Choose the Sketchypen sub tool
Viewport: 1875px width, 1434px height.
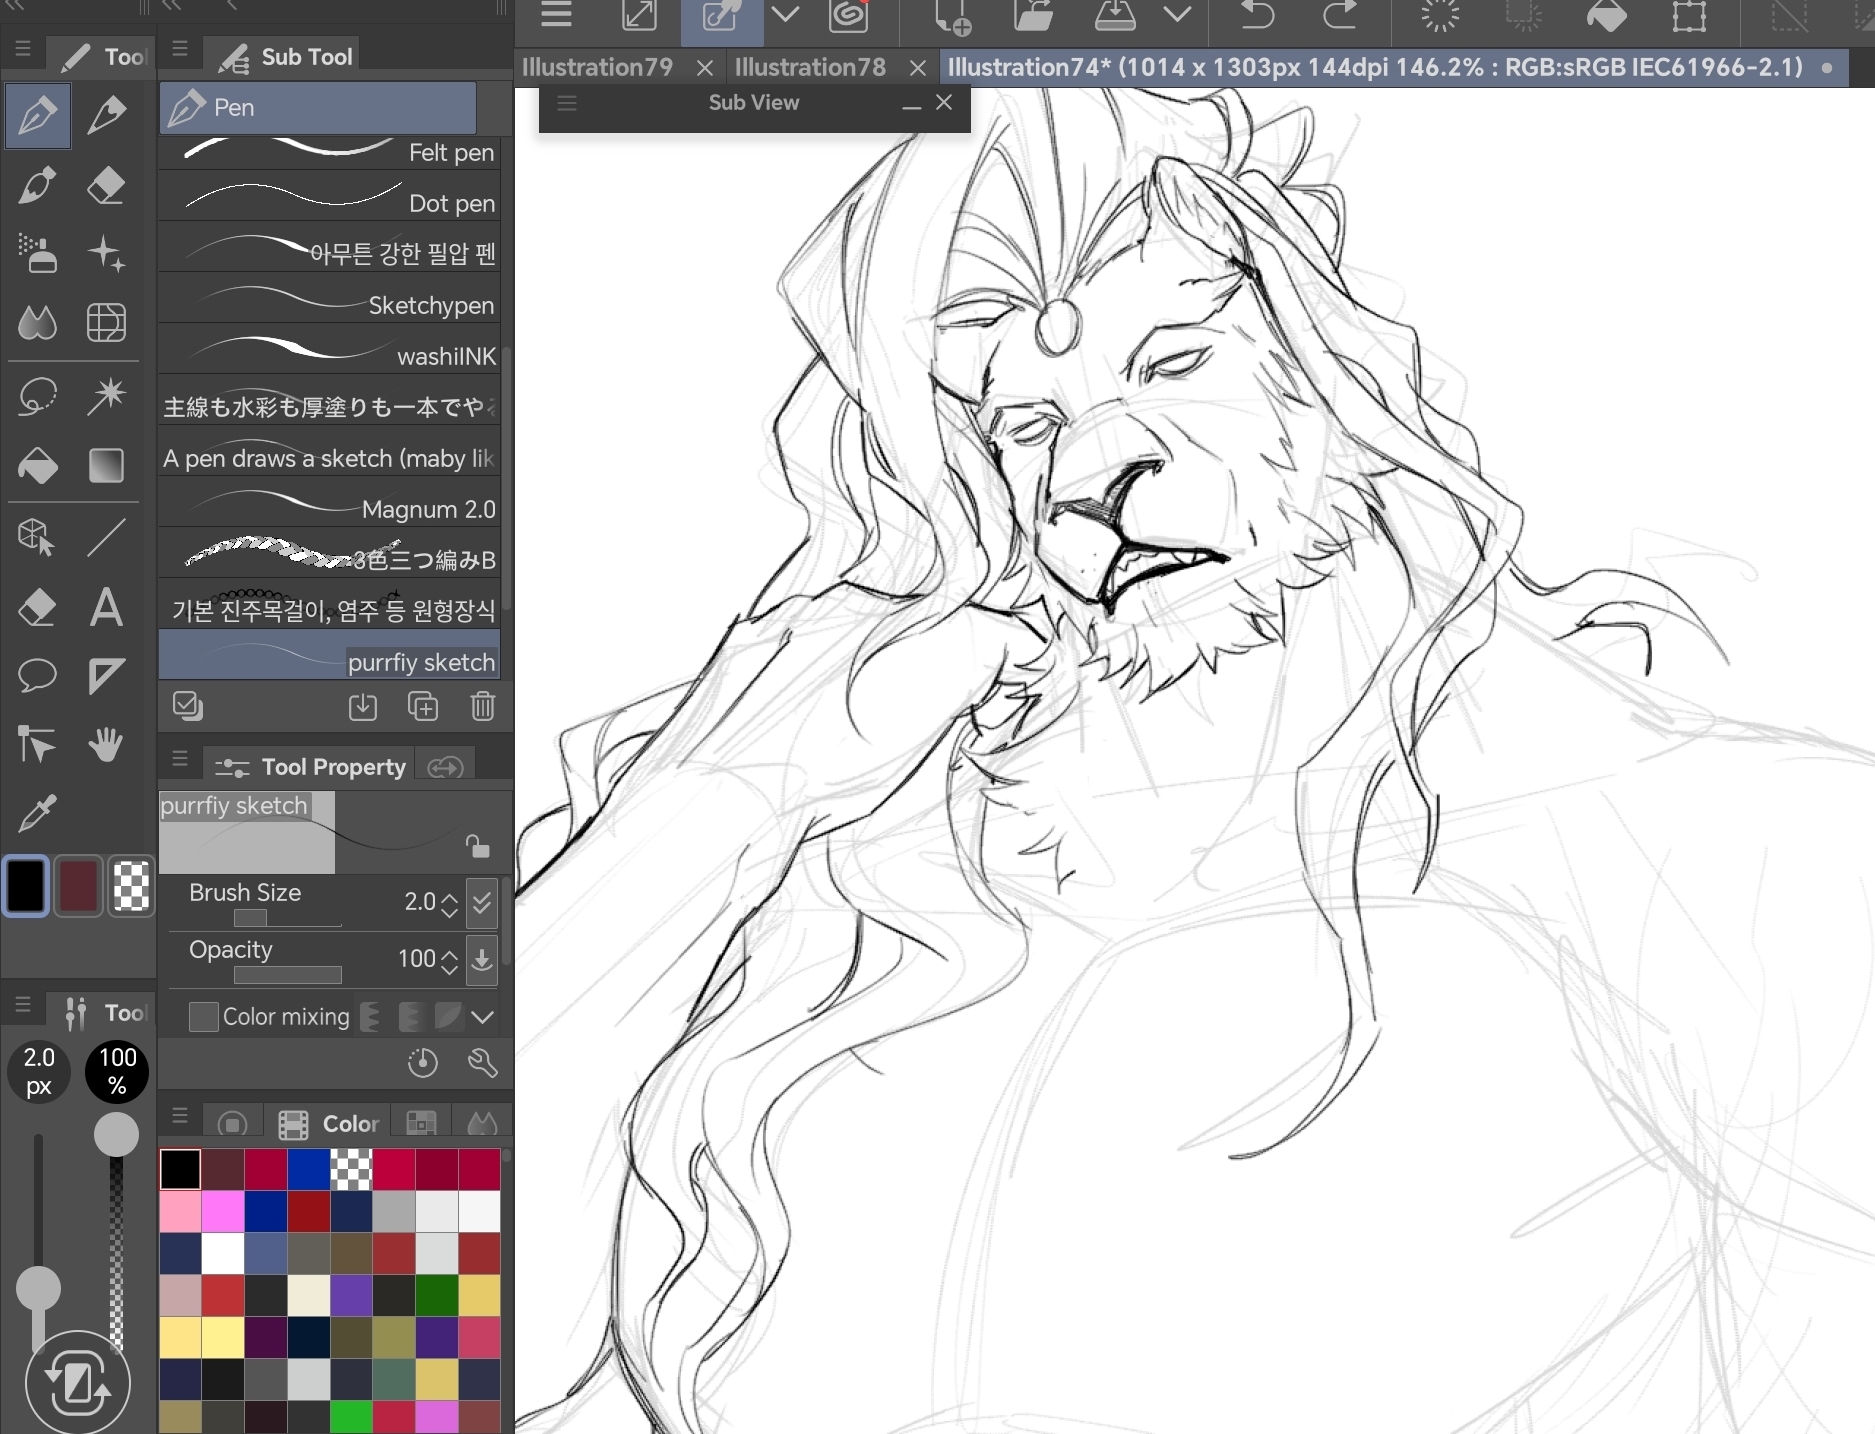[330, 305]
